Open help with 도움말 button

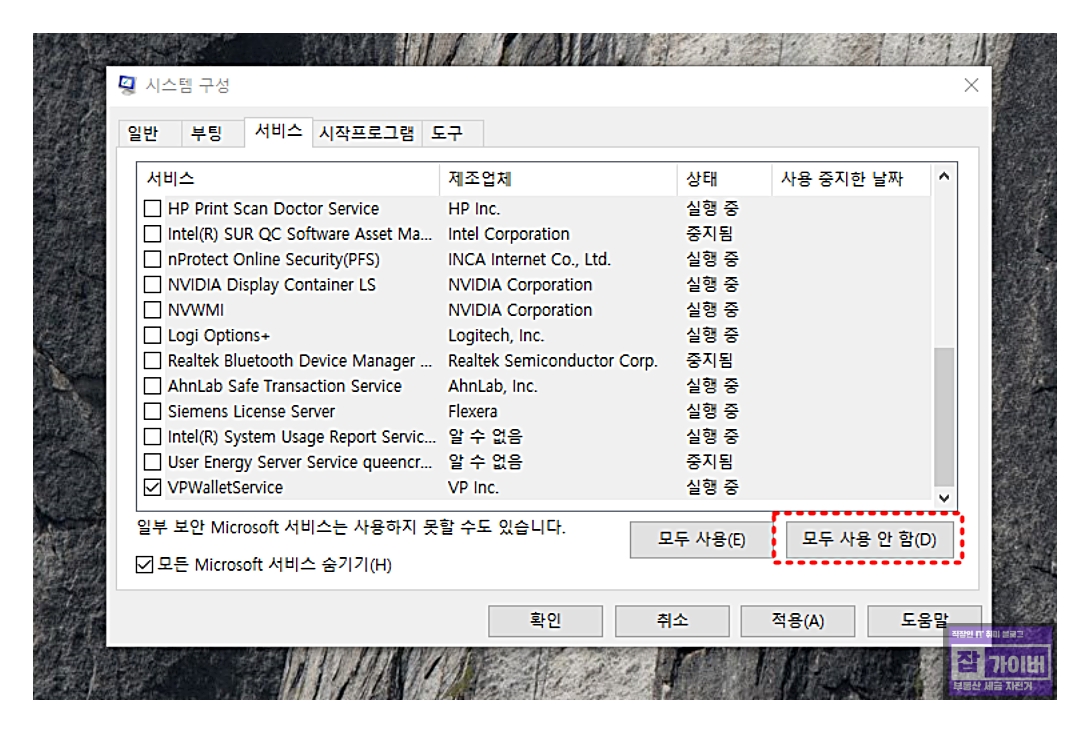pyautogui.click(x=925, y=620)
